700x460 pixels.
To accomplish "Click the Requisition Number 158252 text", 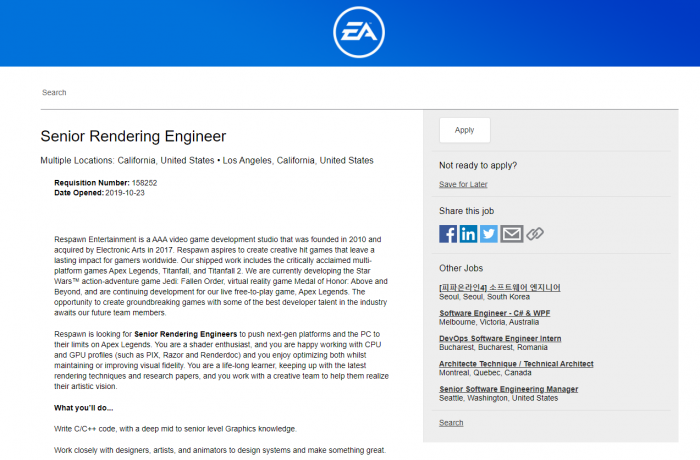I will (105, 183).
